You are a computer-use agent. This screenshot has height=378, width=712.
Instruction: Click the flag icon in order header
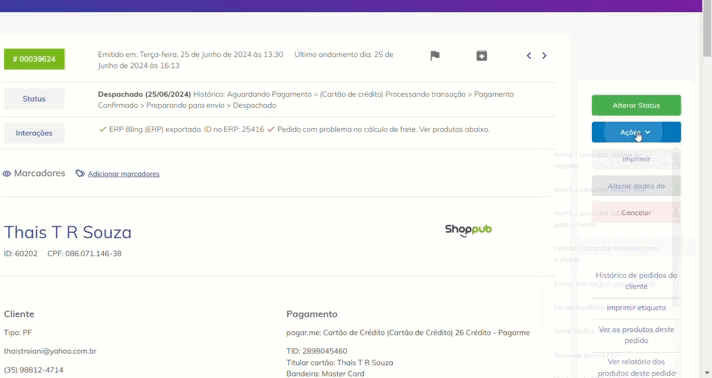click(435, 55)
